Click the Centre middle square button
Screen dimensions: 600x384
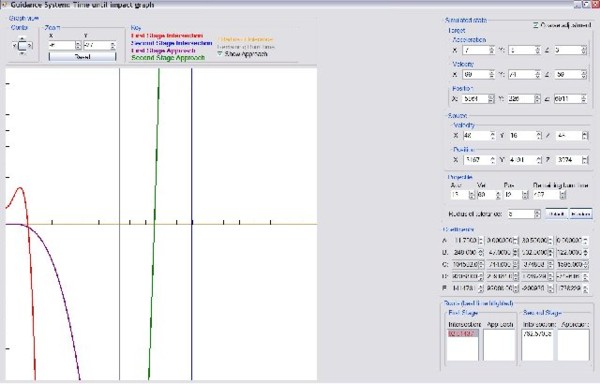22,46
